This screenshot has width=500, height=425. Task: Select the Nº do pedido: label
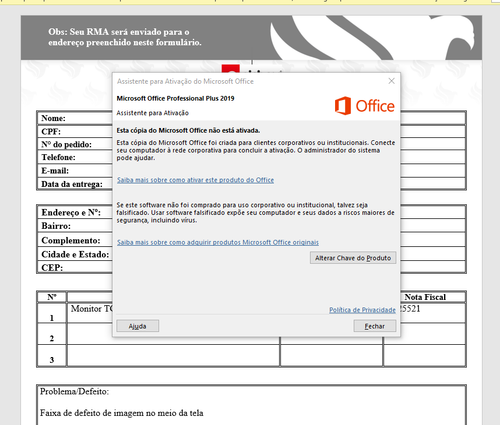[x=66, y=144]
